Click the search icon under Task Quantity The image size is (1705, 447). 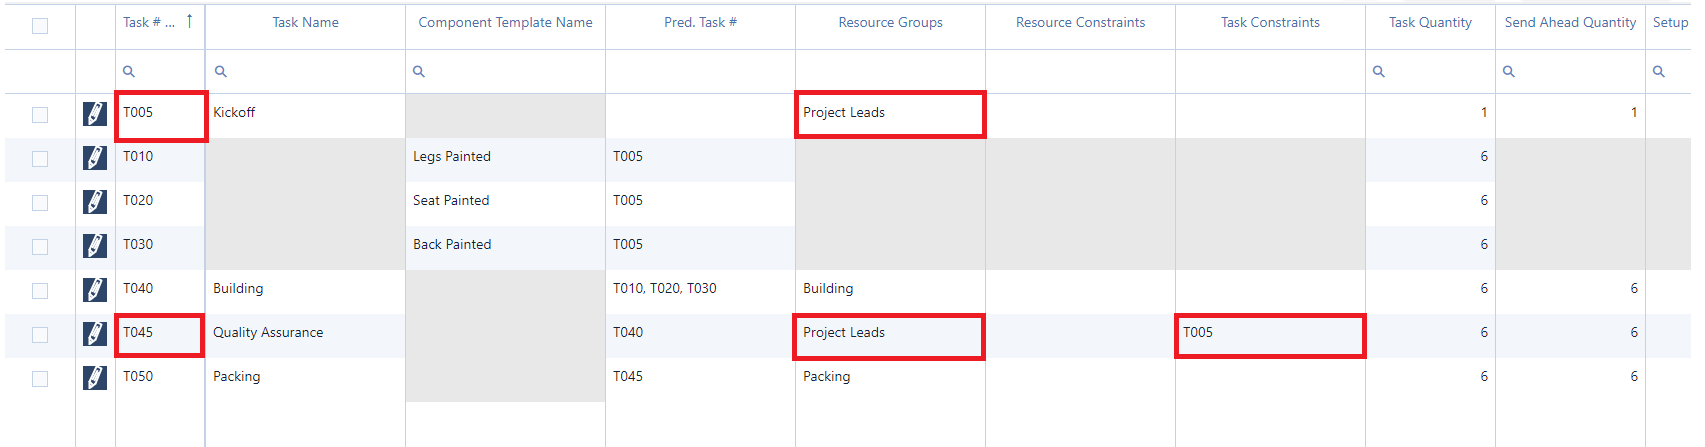tap(1379, 72)
